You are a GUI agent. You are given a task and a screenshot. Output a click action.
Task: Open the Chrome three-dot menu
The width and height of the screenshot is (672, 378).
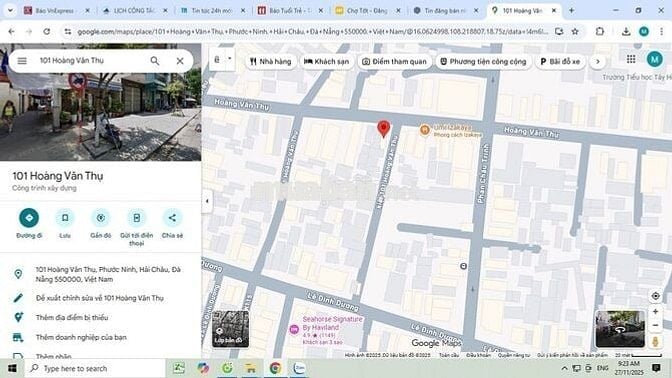662,31
